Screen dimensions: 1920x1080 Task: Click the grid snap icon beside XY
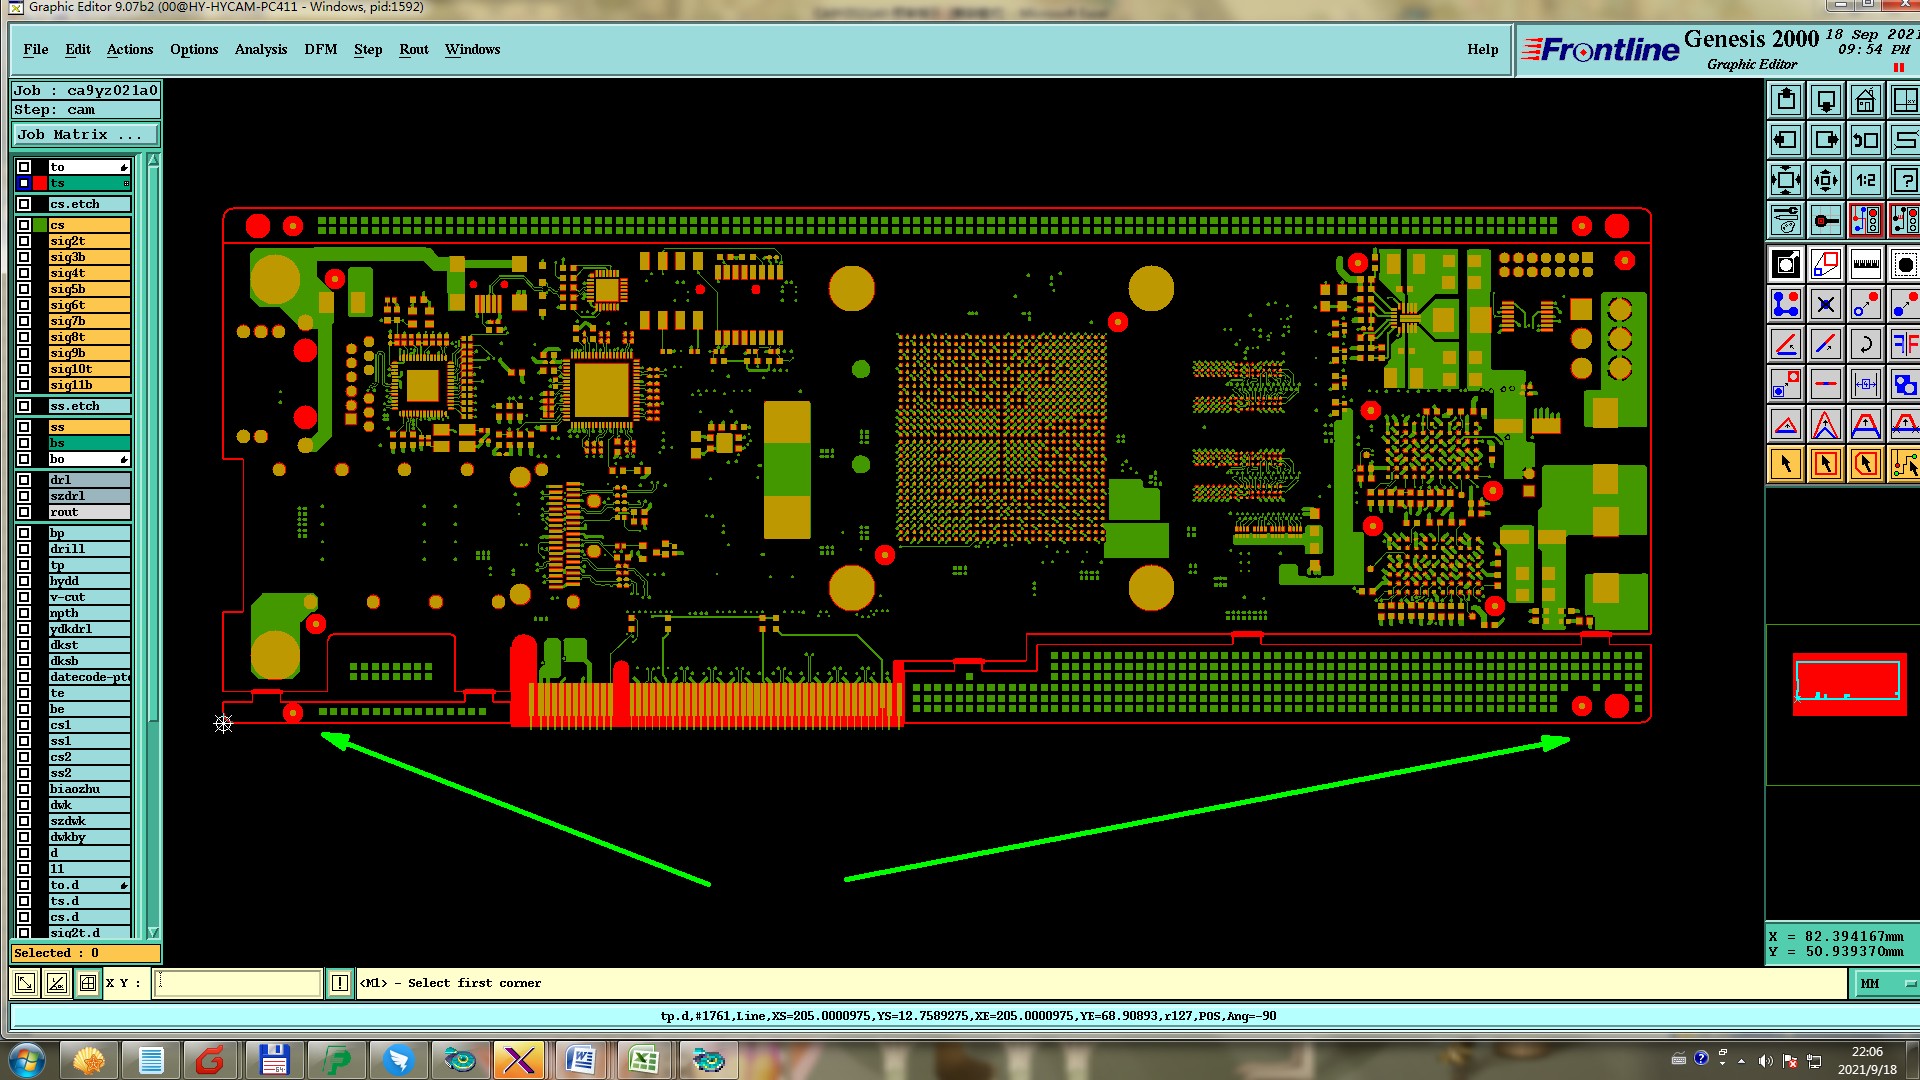pos(88,983)
